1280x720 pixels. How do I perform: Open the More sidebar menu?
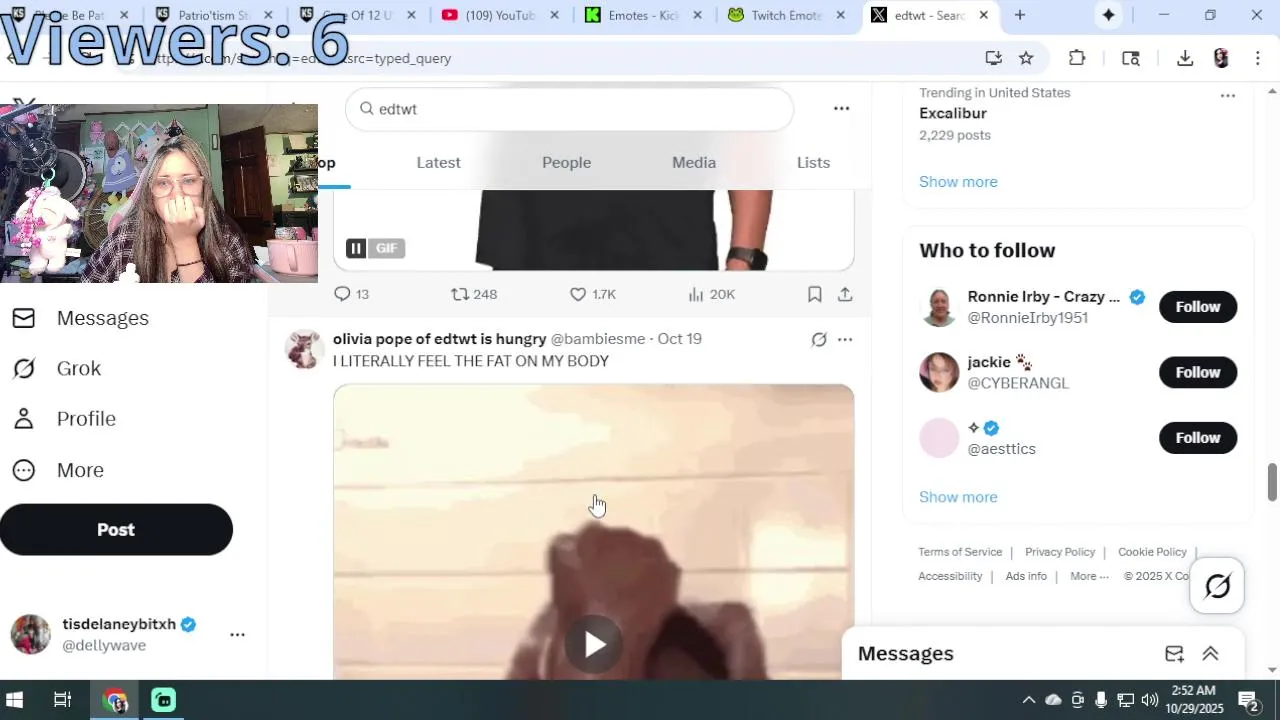[58, 470]
